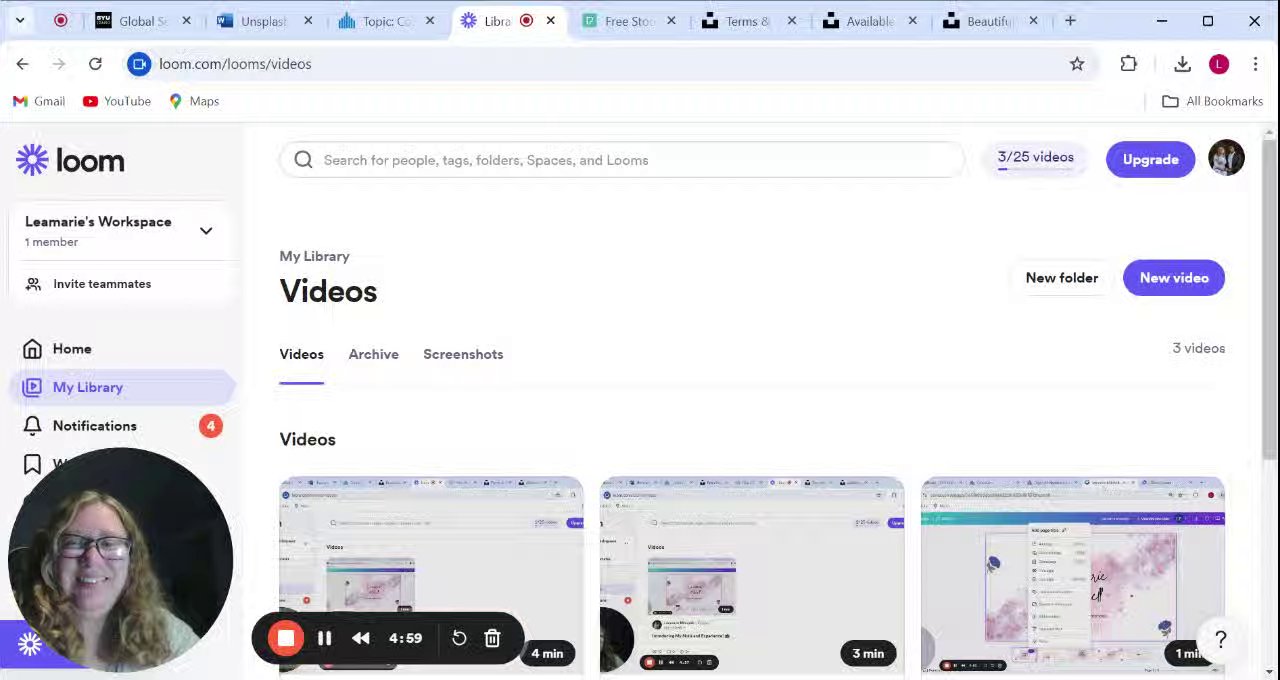Expand the tab search dropdown arrow
This screenshot has width=1280, height=680.
click(x=20, y=20)
